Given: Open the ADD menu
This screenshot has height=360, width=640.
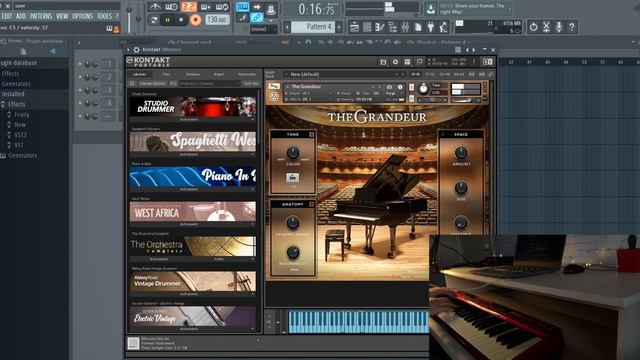Looking at the screenshot, I should tap(21, 16).
